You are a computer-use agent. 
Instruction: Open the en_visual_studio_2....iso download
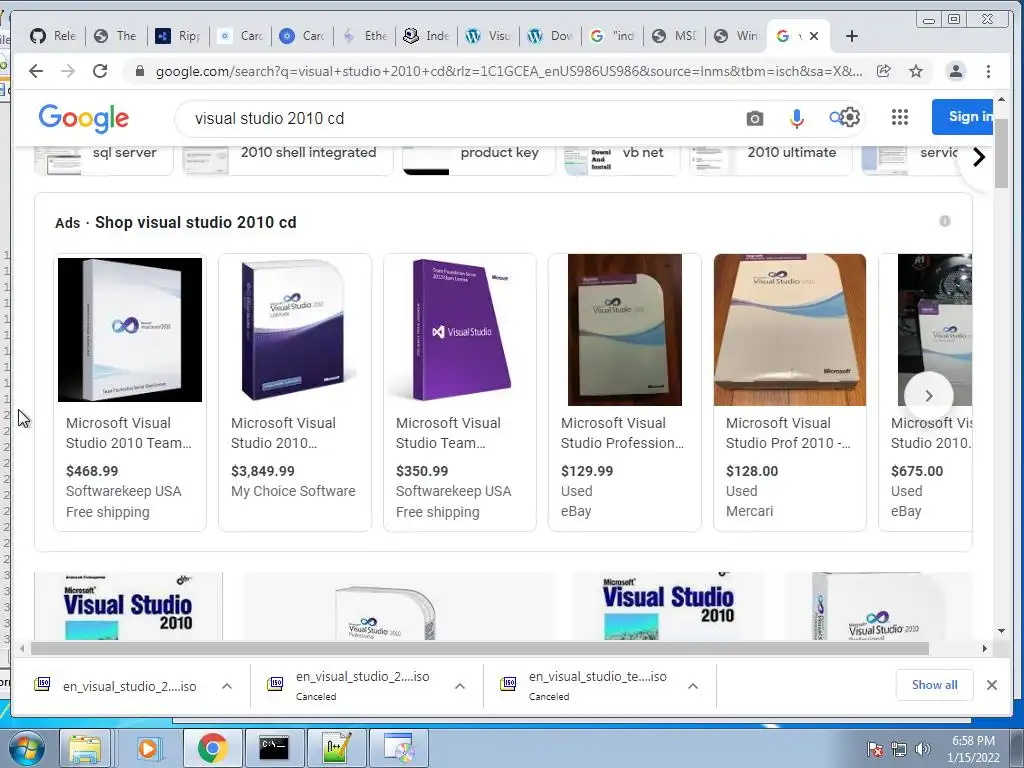[x=129, y=686]
